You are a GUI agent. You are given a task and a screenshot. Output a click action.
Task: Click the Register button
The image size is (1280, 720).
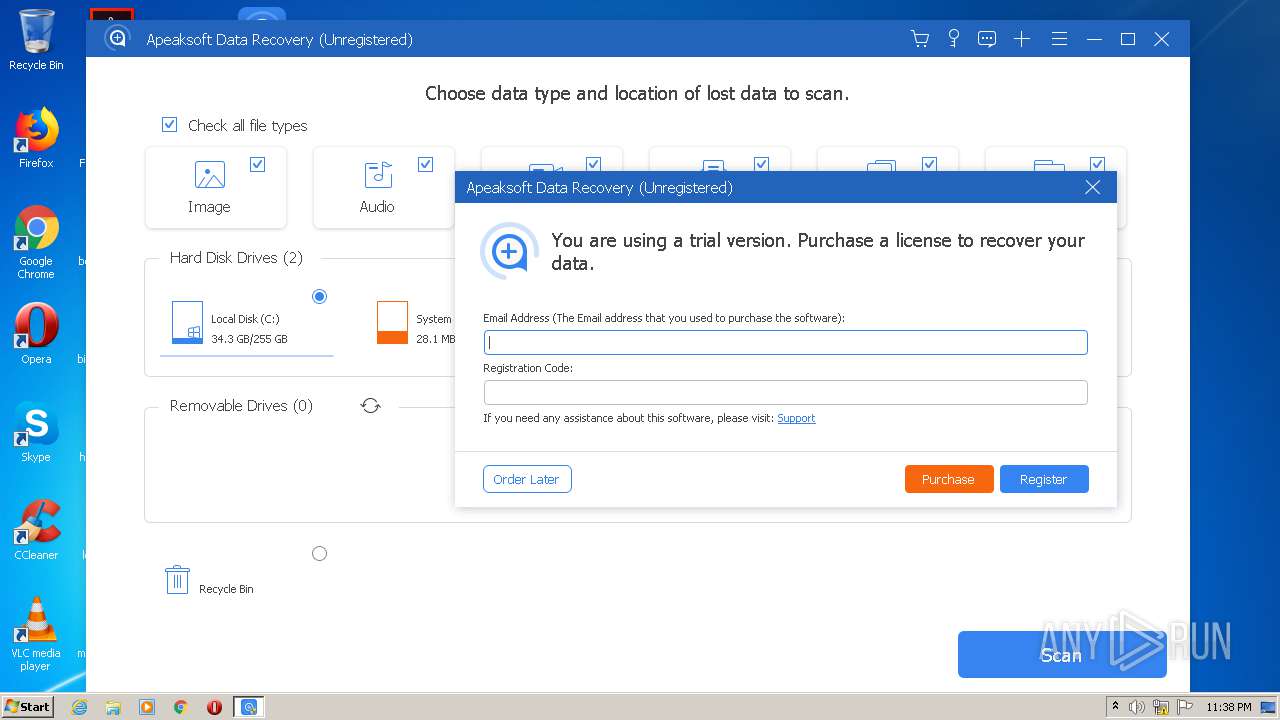coord(1044,479)
